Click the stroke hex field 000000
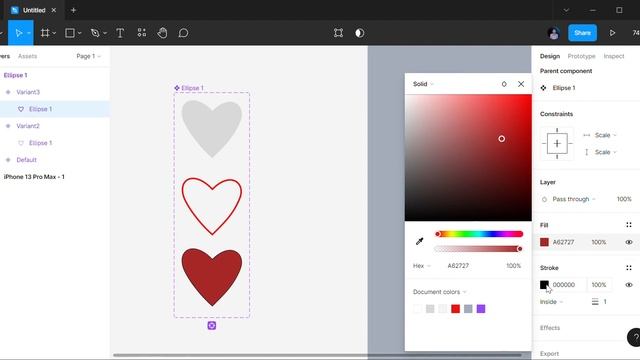This screenshot has width=640, height=360. (564, 285)
